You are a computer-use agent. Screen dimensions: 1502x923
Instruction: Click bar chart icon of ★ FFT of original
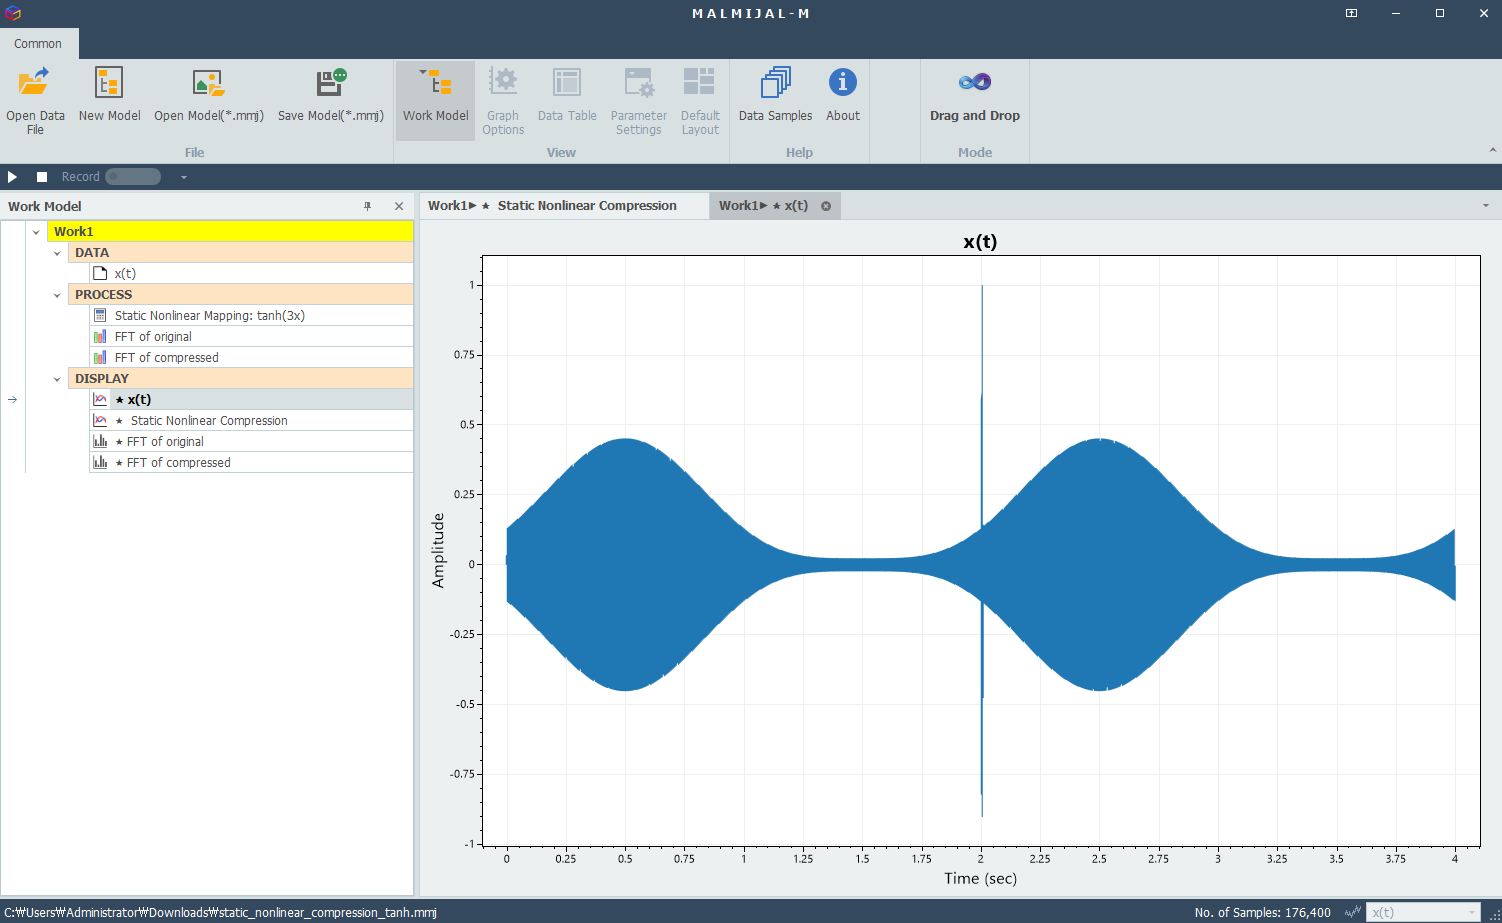point(100,441)
